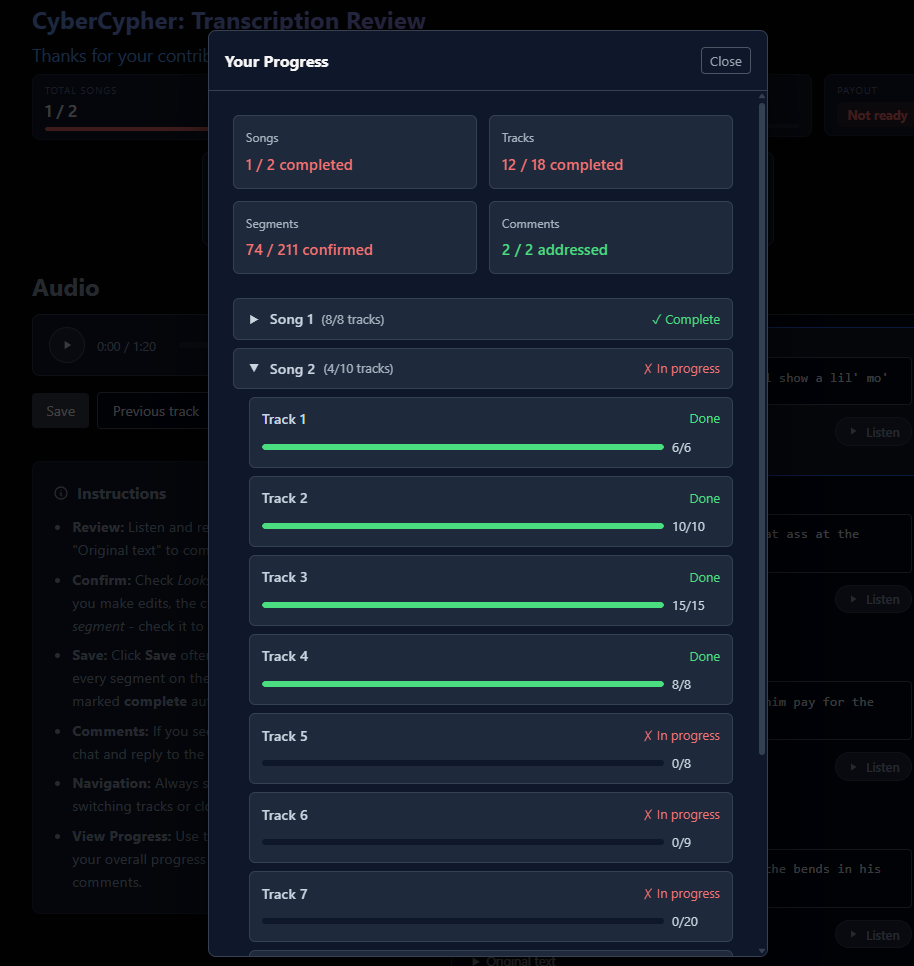Click Listen button below 'pay for the'

pyautogui.click(x=874, y=767)
